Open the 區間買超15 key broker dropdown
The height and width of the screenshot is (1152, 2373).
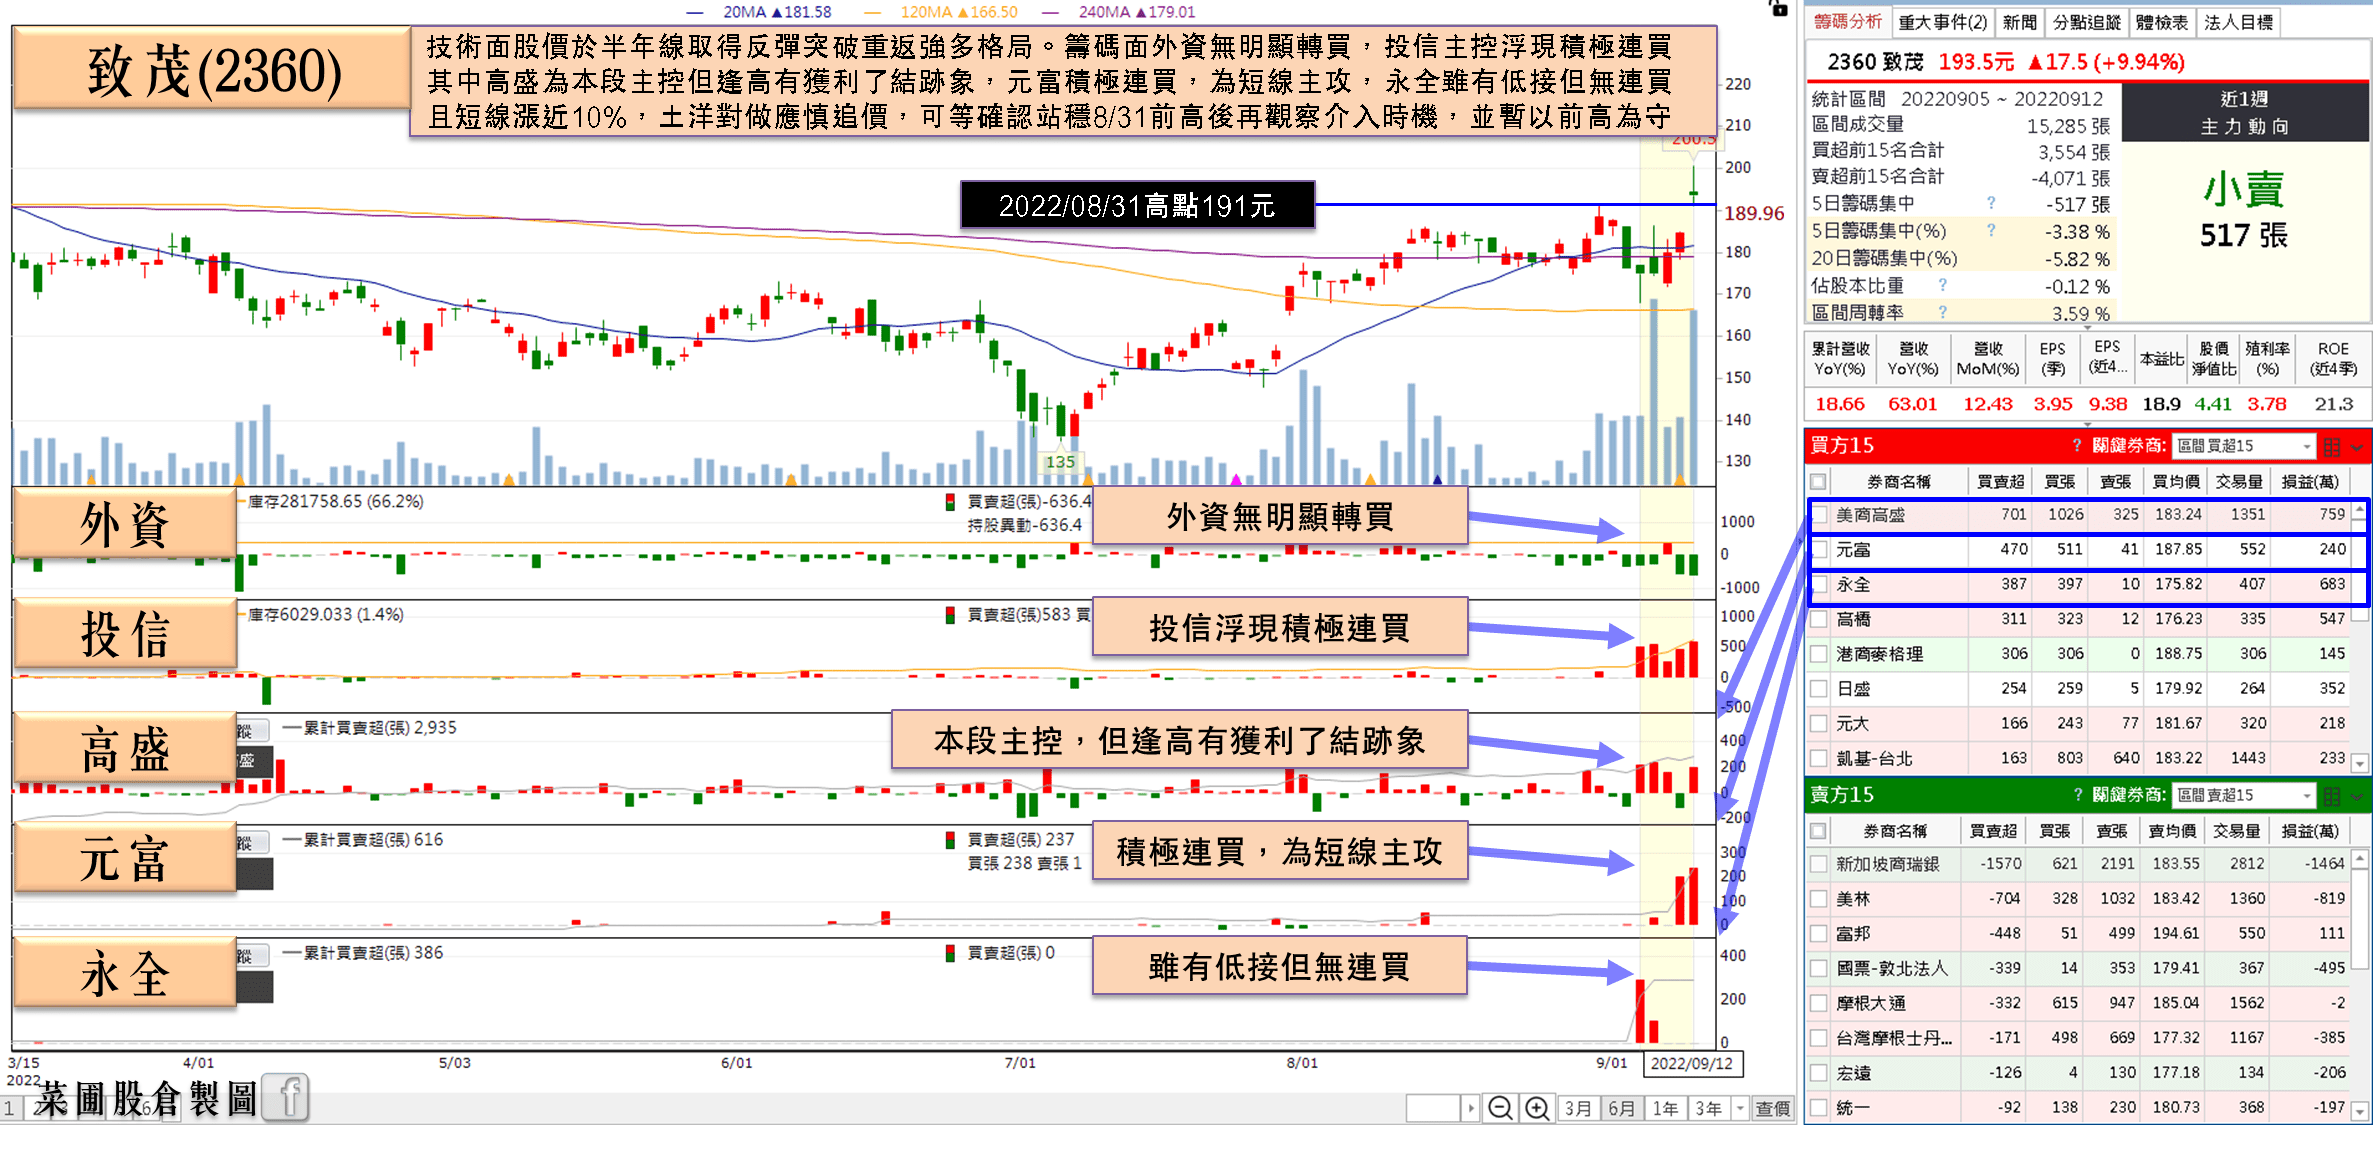(x=2244, y=446)
